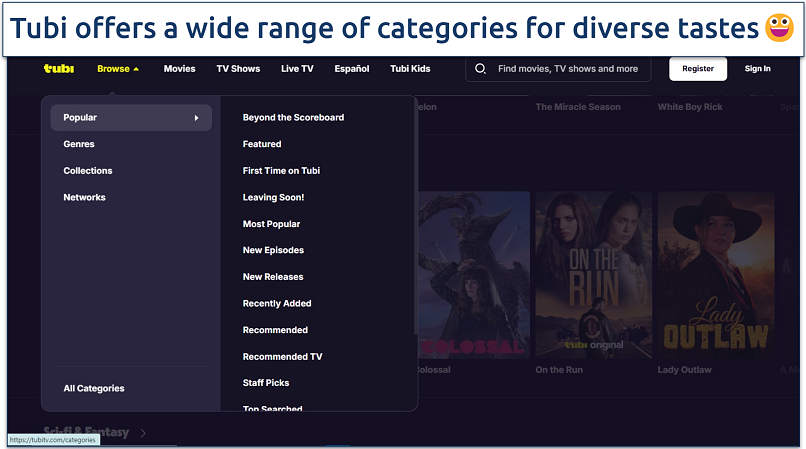
Task: Select Genres in the browse menu
Action: 79,144
